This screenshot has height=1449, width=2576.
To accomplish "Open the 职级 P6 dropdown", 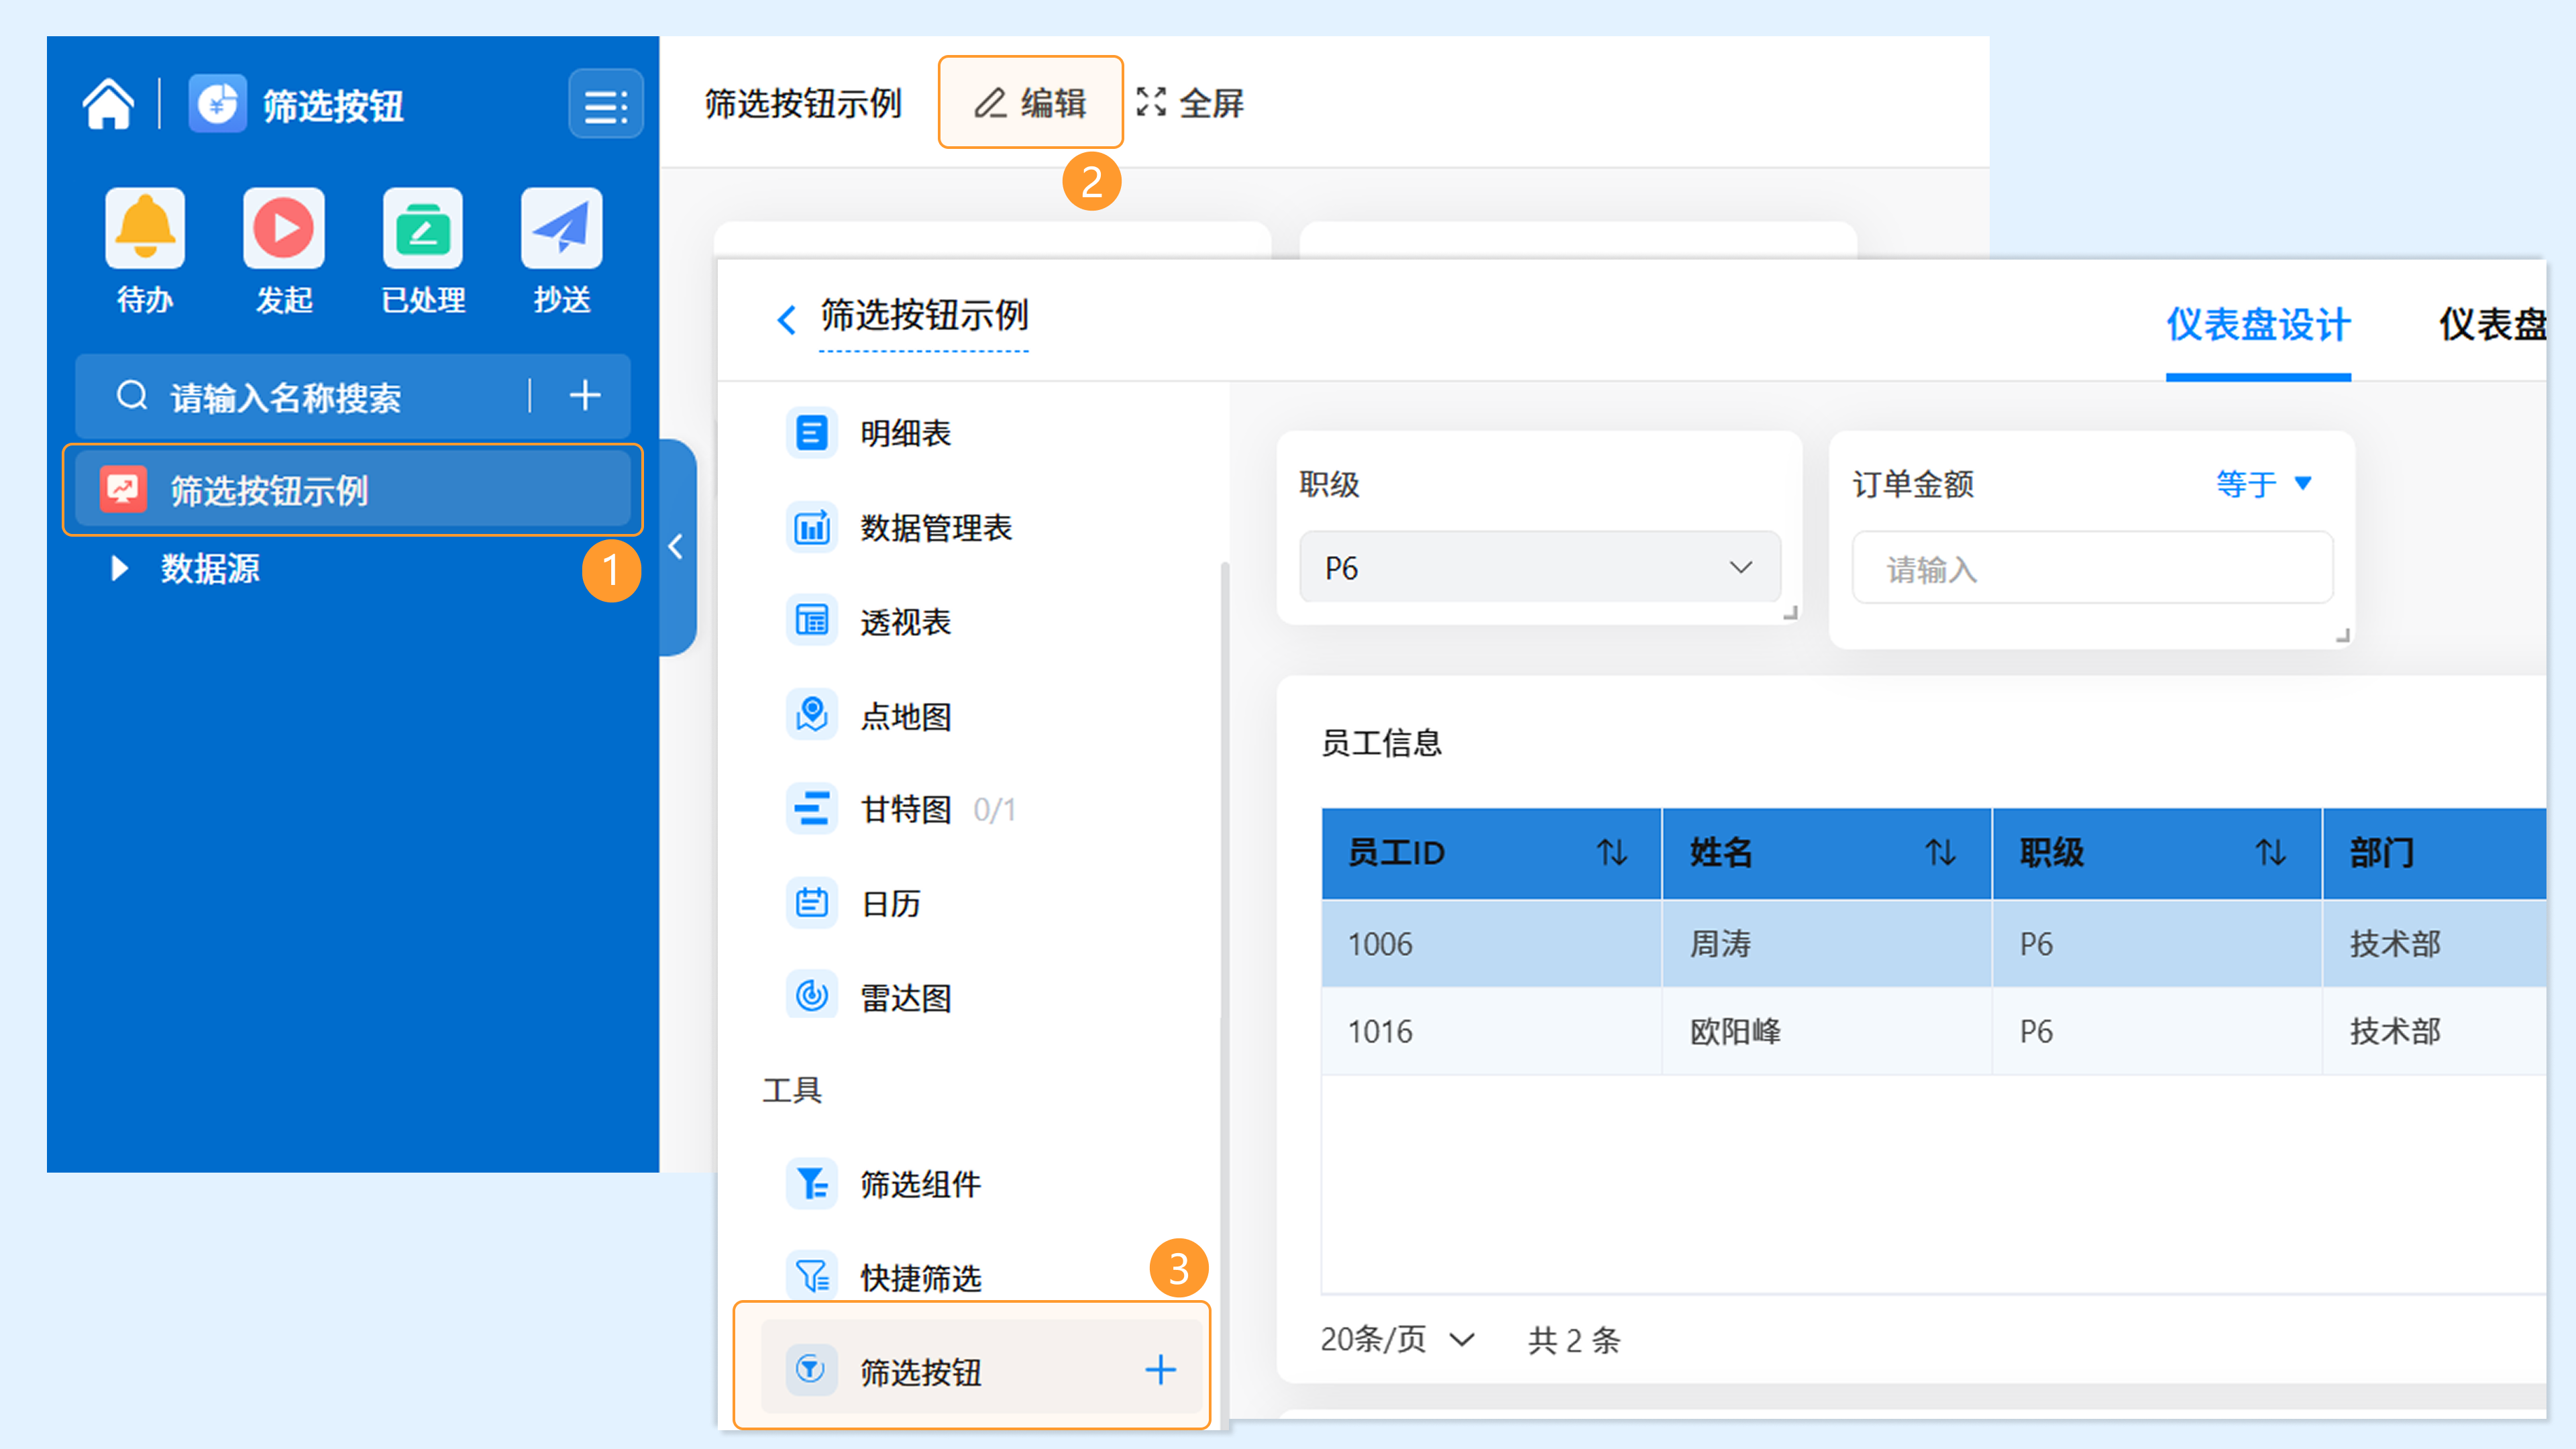I will [x=1540, y=567].
